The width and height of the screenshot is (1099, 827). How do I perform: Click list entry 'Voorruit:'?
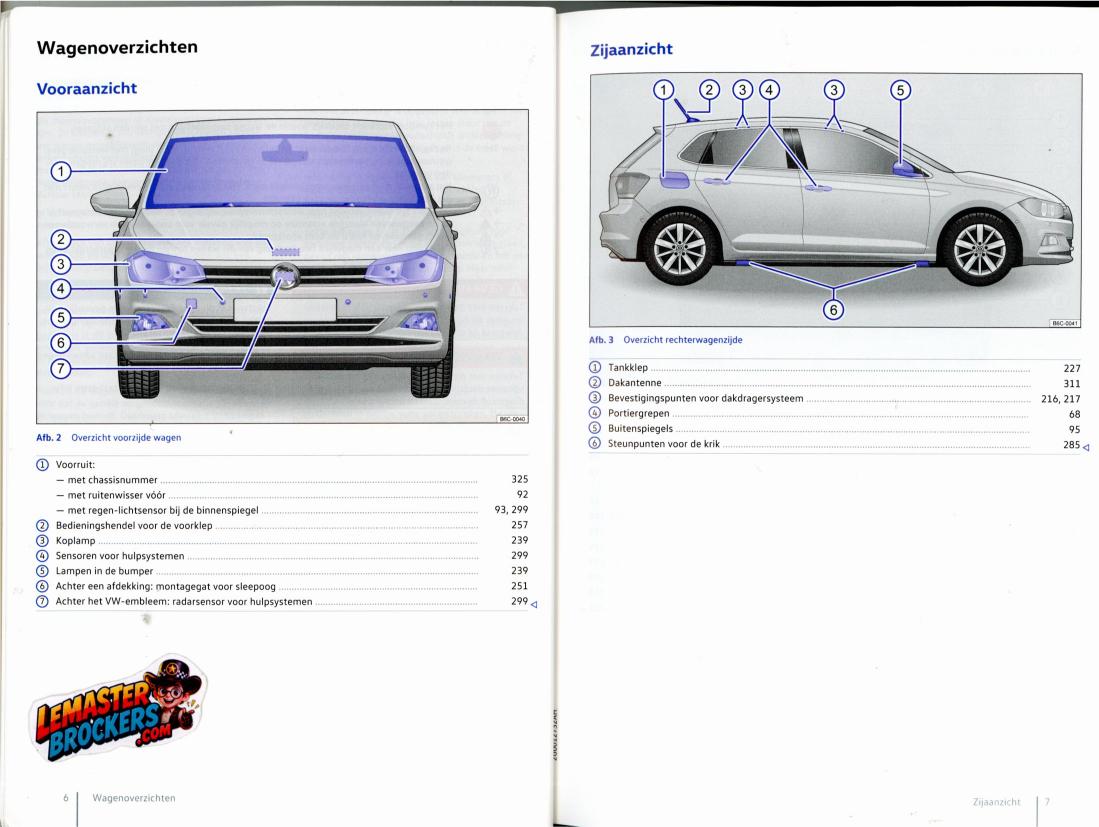click(x=75, y=465)
